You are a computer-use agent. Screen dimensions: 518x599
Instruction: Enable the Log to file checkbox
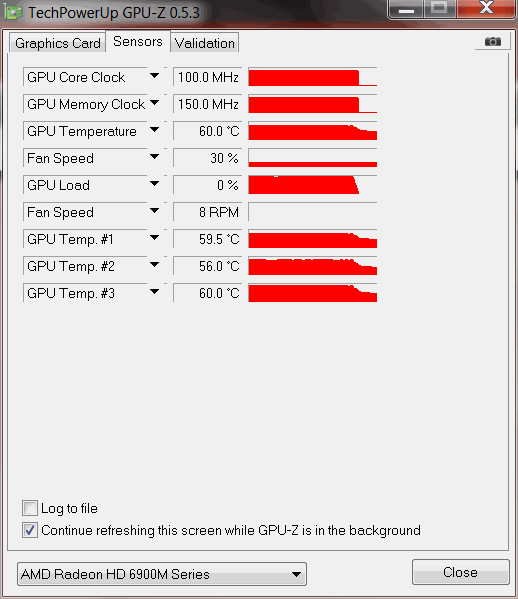pos(30,508)
